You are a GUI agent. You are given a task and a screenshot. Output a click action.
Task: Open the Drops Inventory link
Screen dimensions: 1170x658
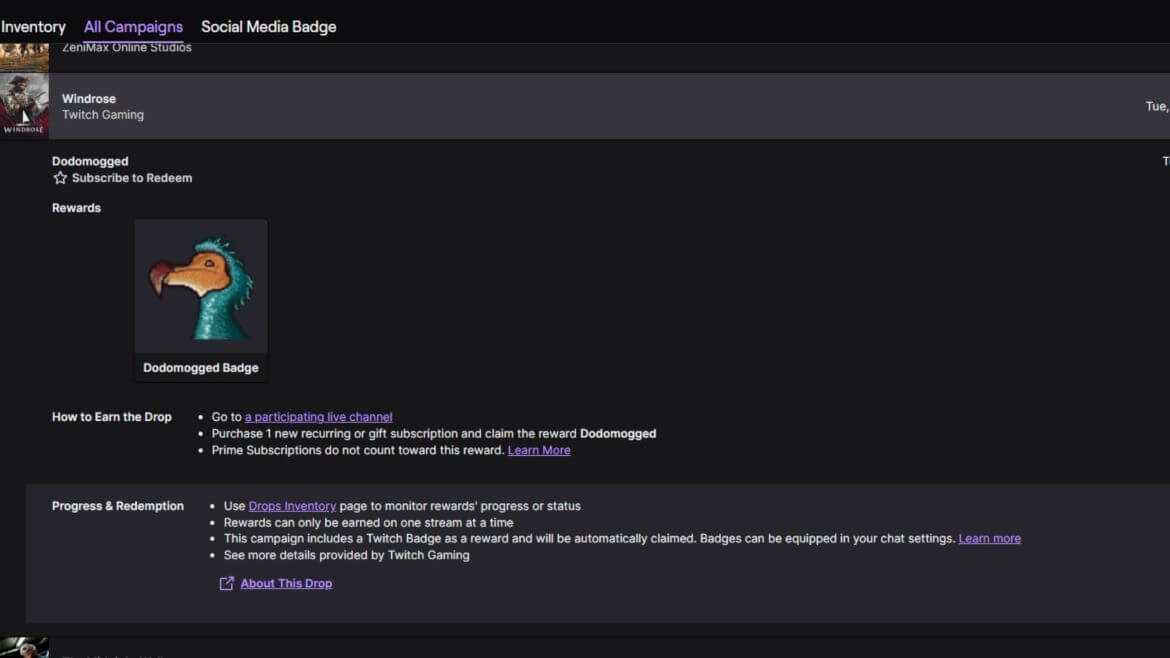(292, 507)
